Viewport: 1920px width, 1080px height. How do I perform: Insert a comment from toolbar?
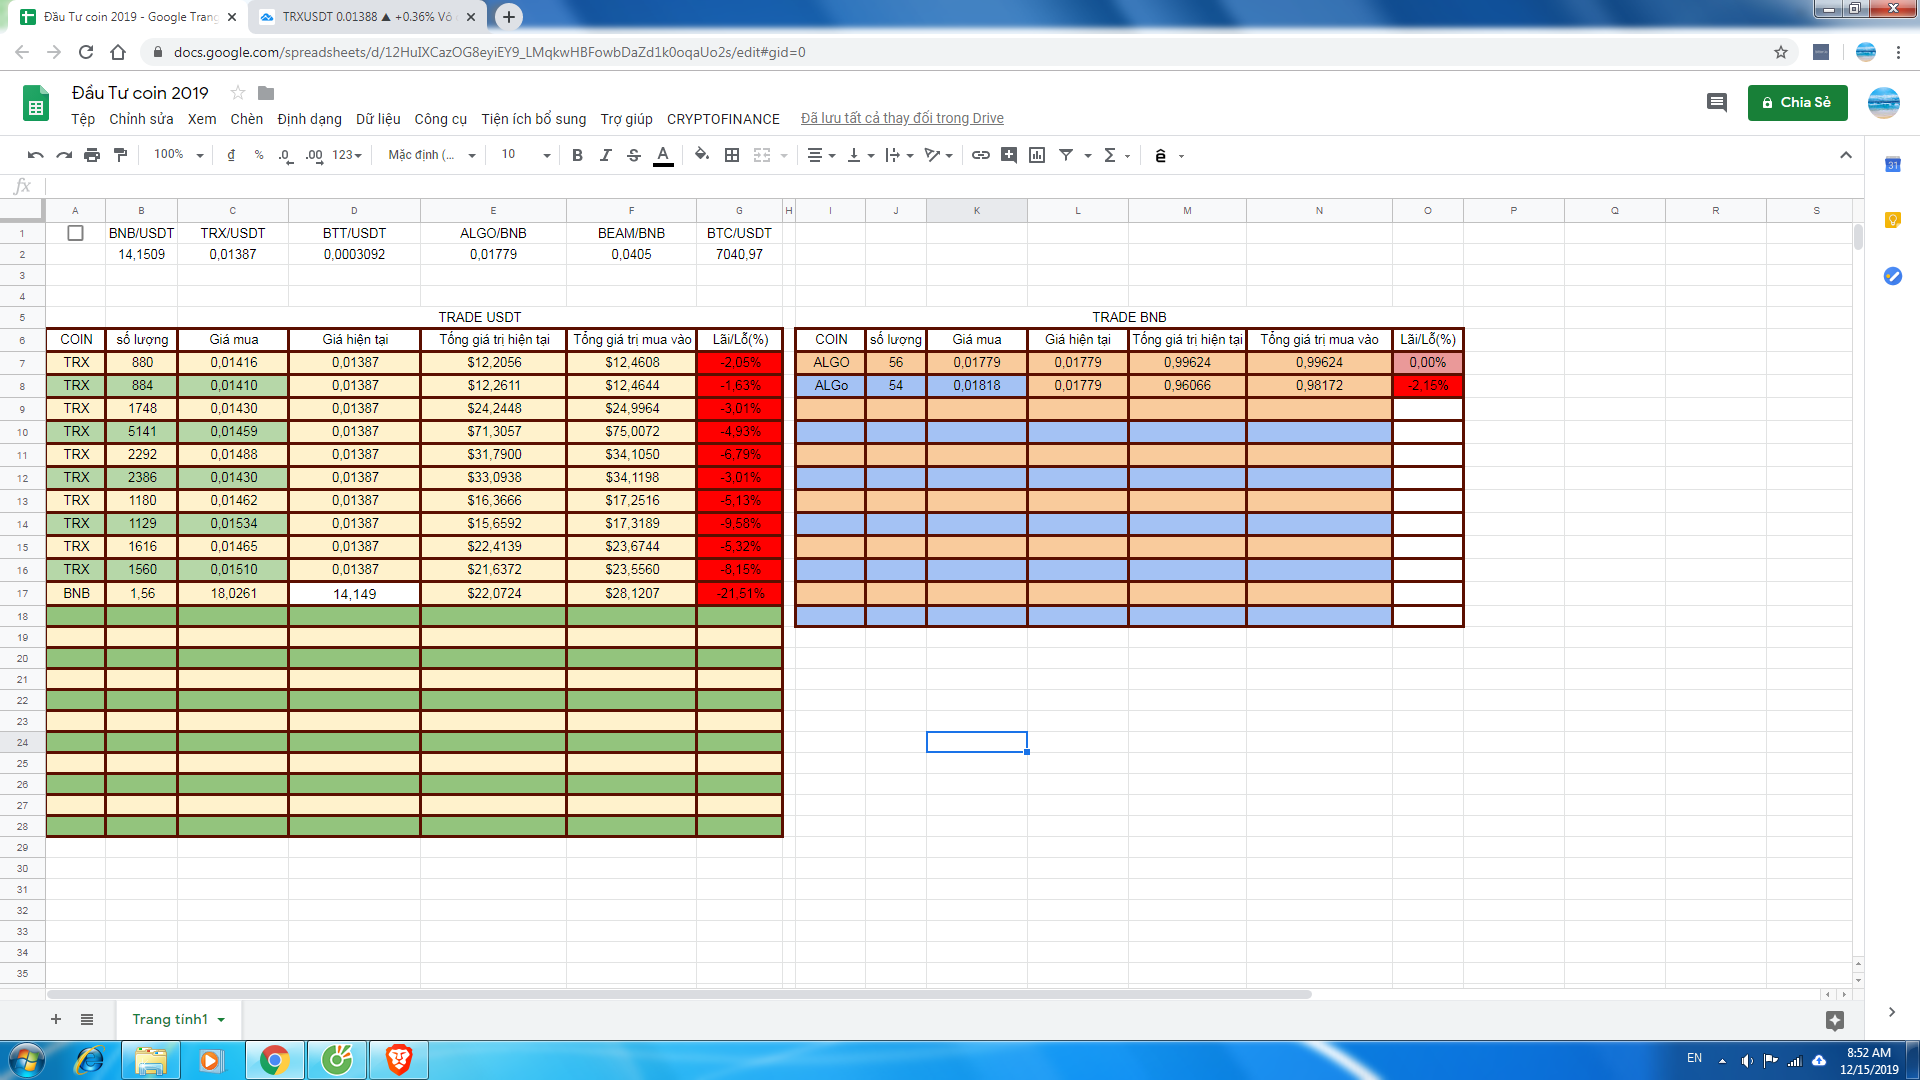(1009, 155)
